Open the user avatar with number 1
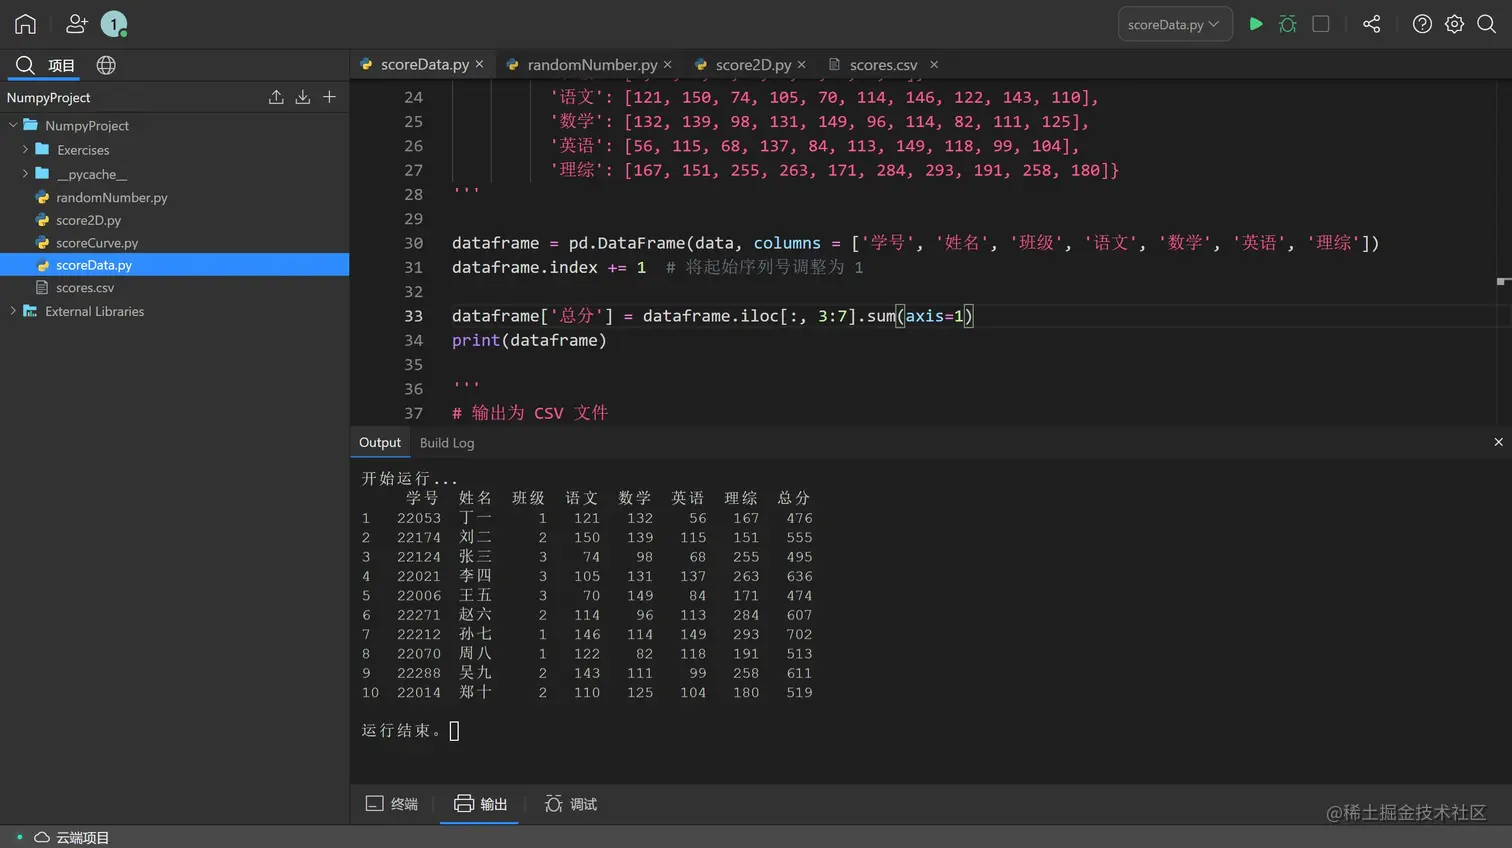The height and width of the screenshot is (848, 1512). pos(114,24)
